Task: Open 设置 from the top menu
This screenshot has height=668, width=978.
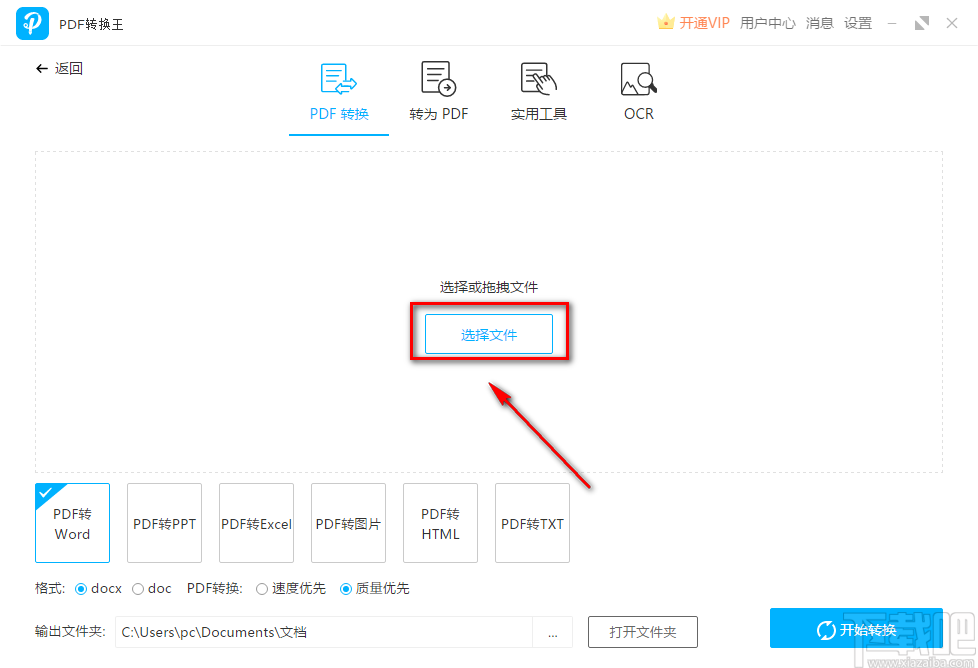Action: click(x=858, y=22)
